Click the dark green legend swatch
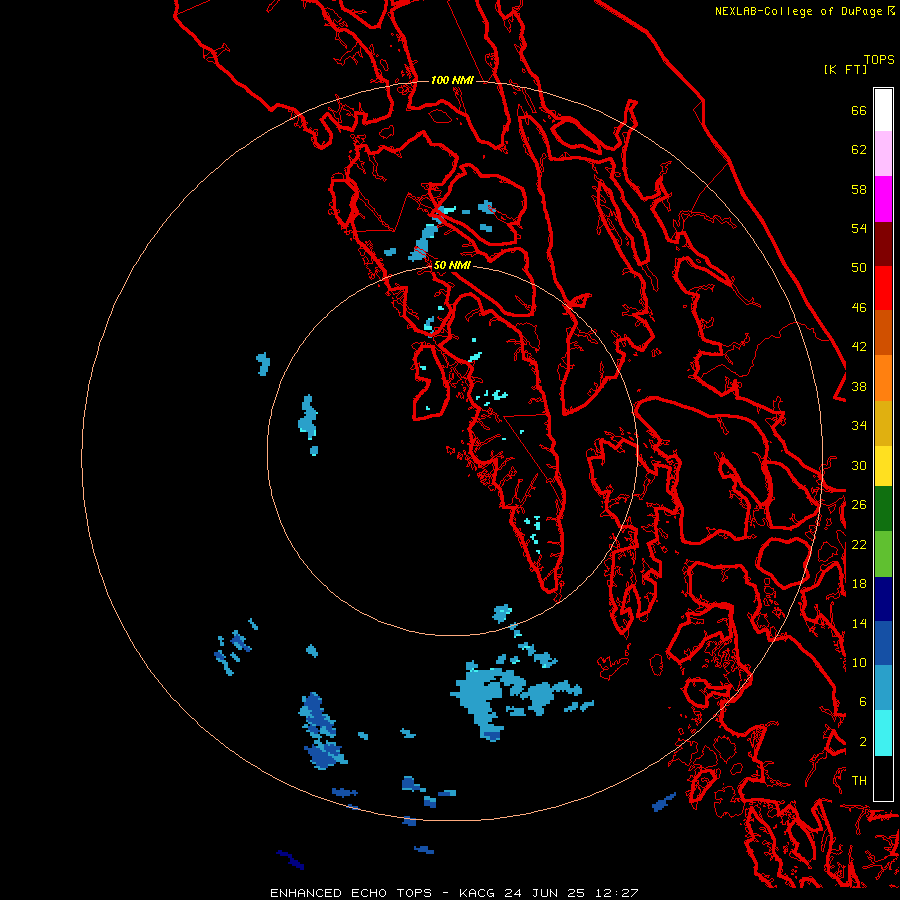 pos(883,509)
